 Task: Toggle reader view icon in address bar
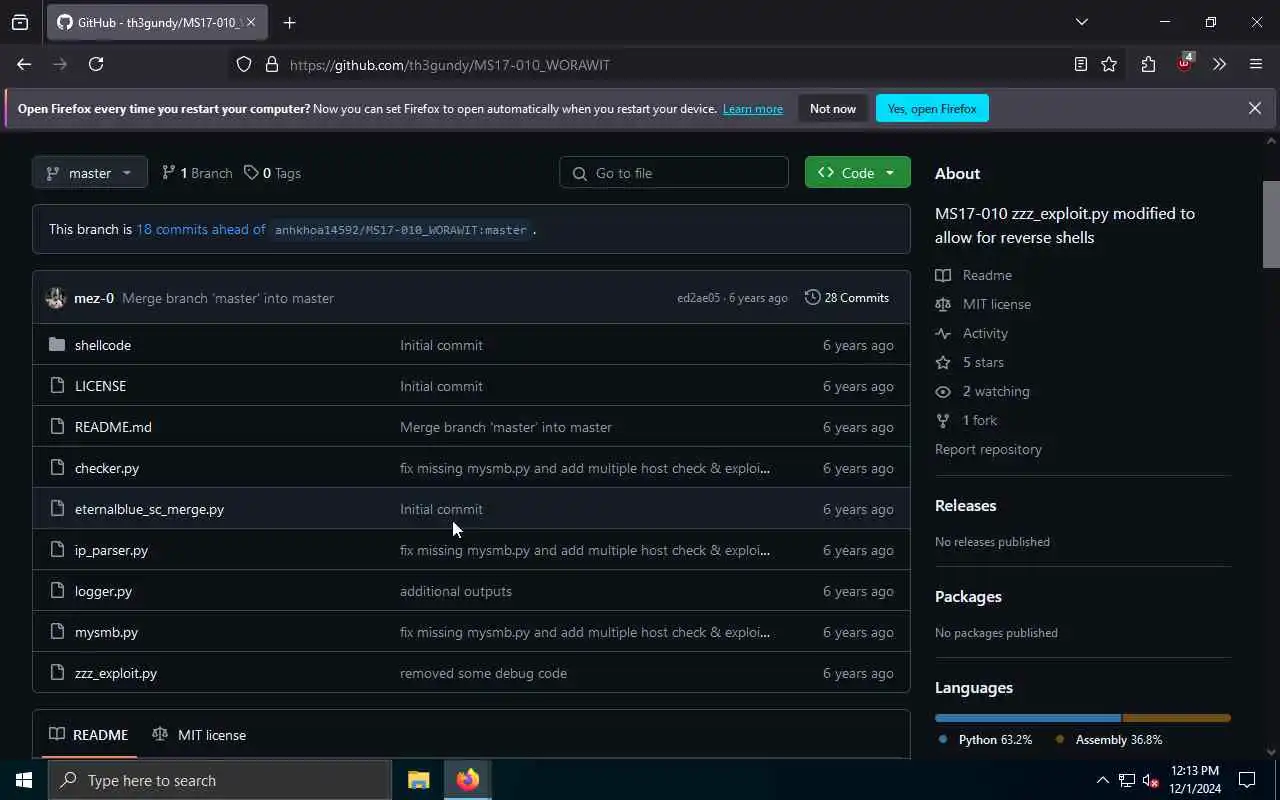[1081, 64]
